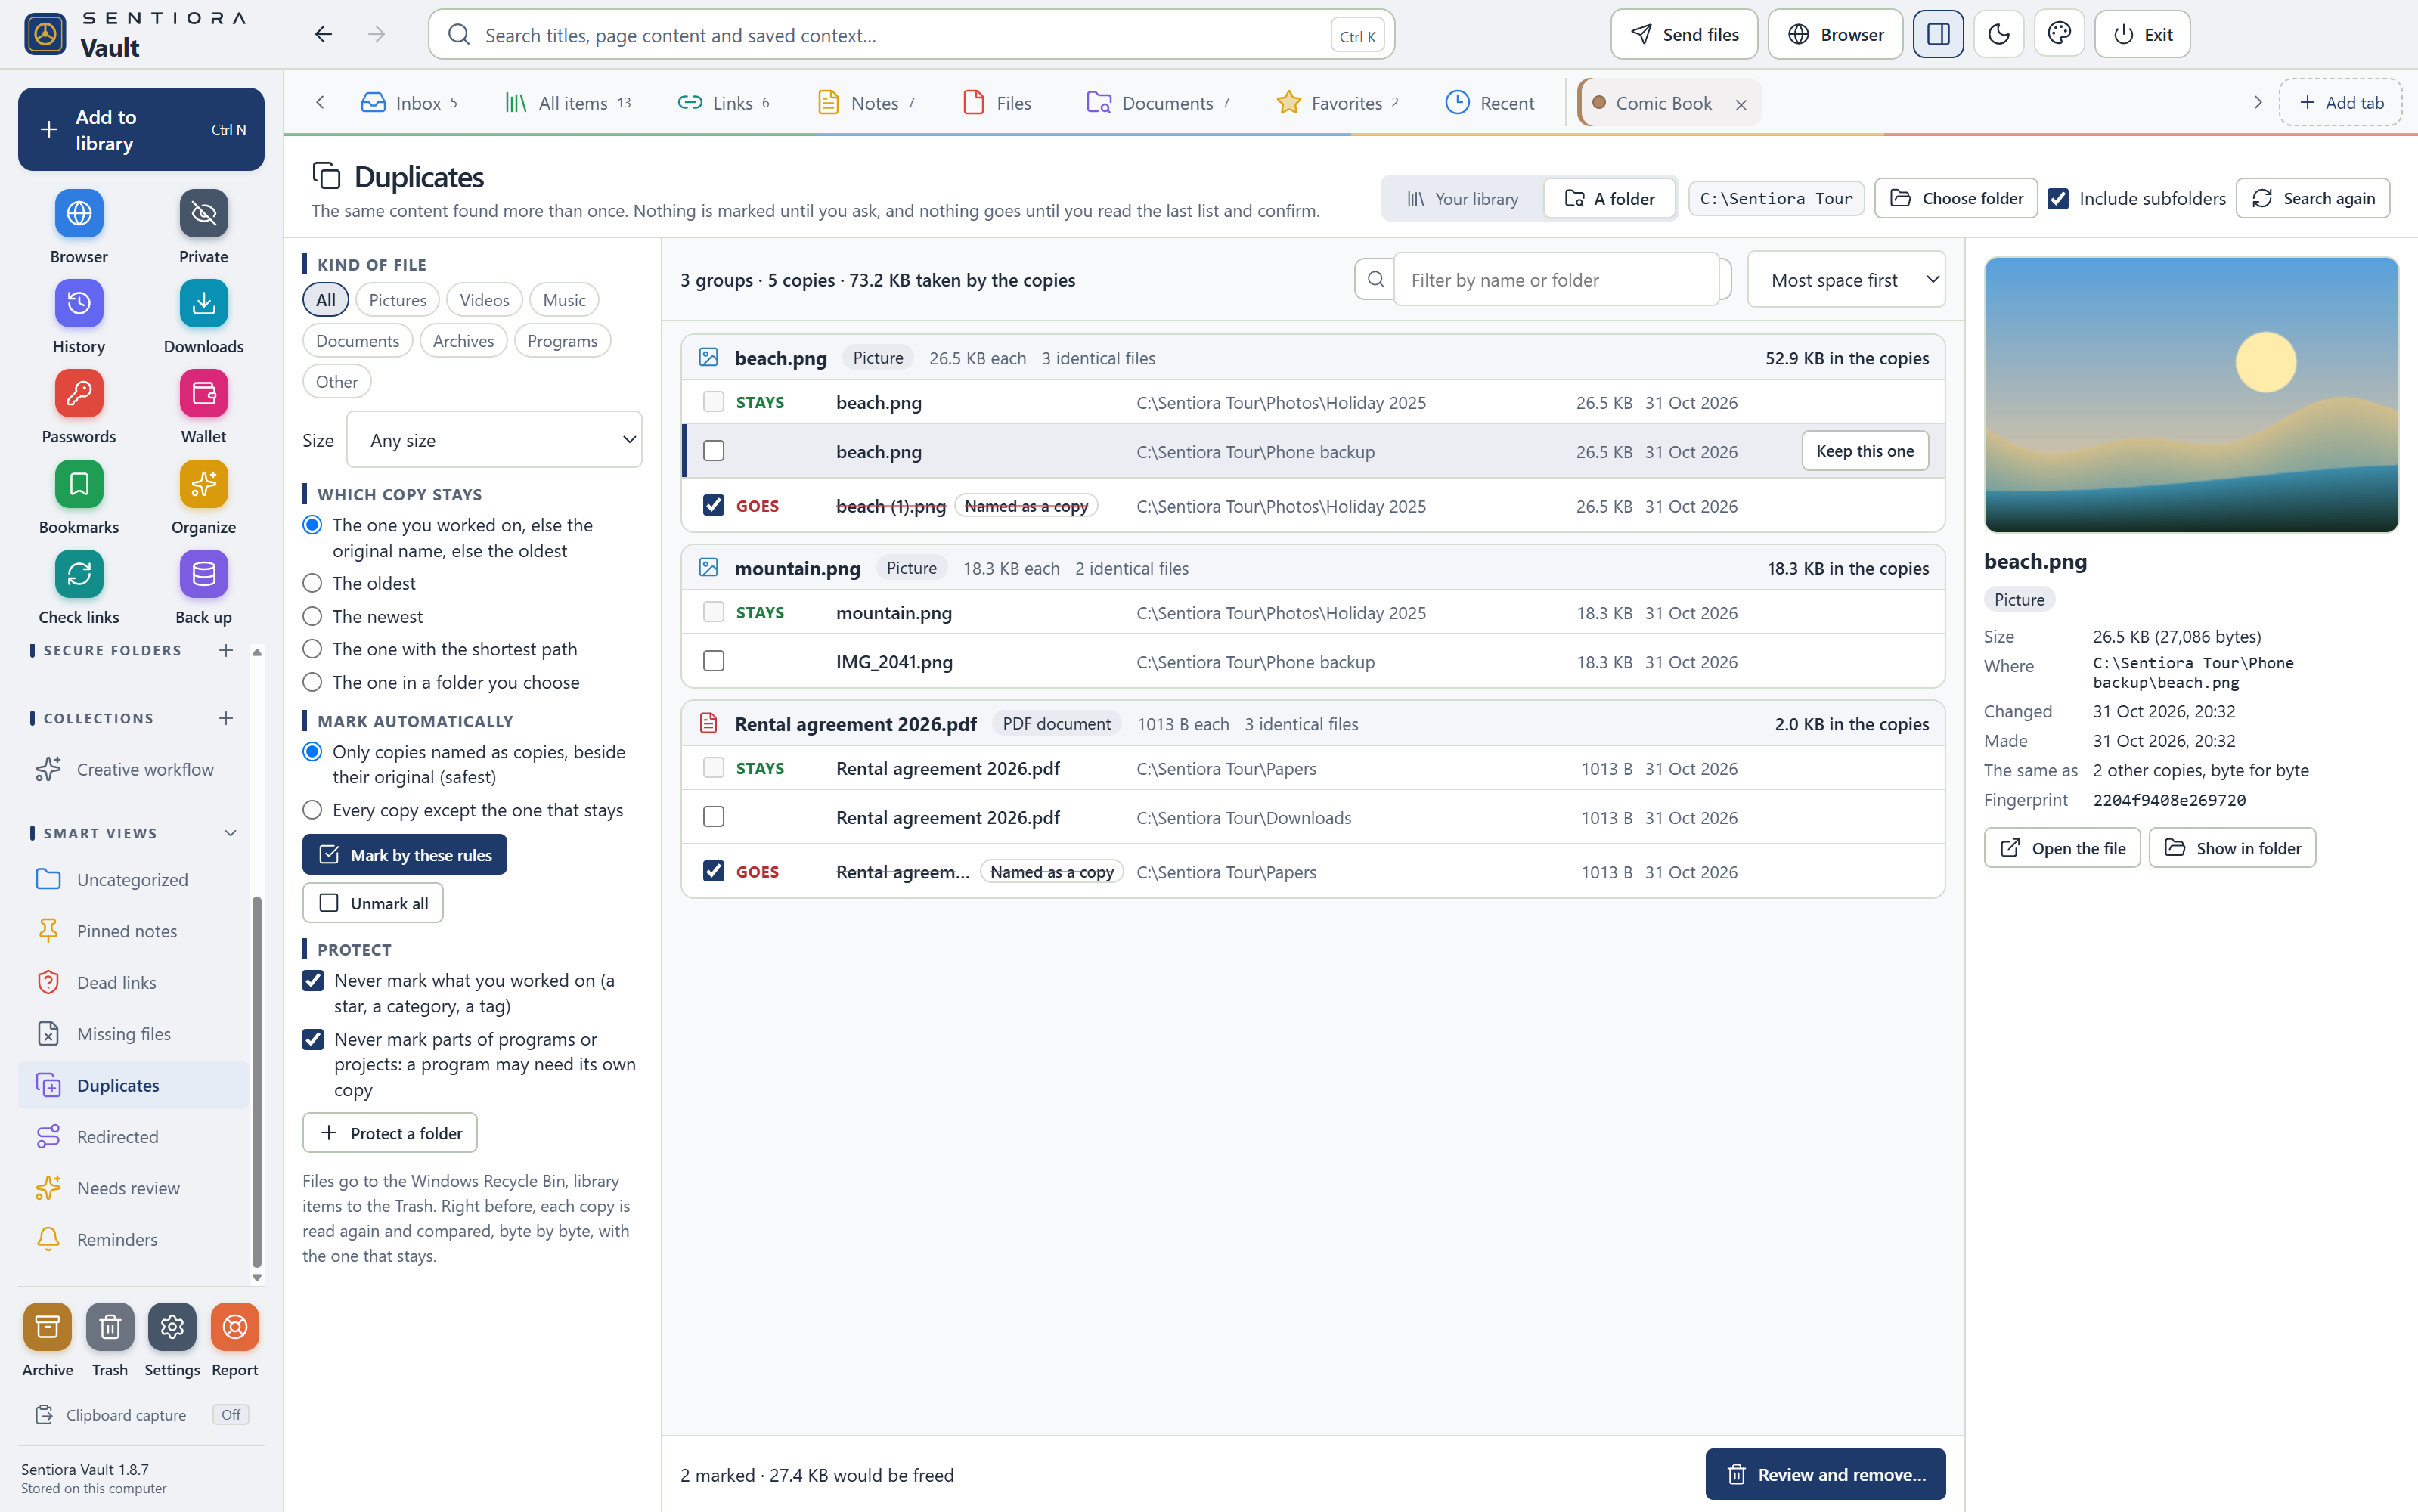Uncheck beach (1).png marked GOES
The width and height of the screenshot is (2418, 1512).
[713, 506]
